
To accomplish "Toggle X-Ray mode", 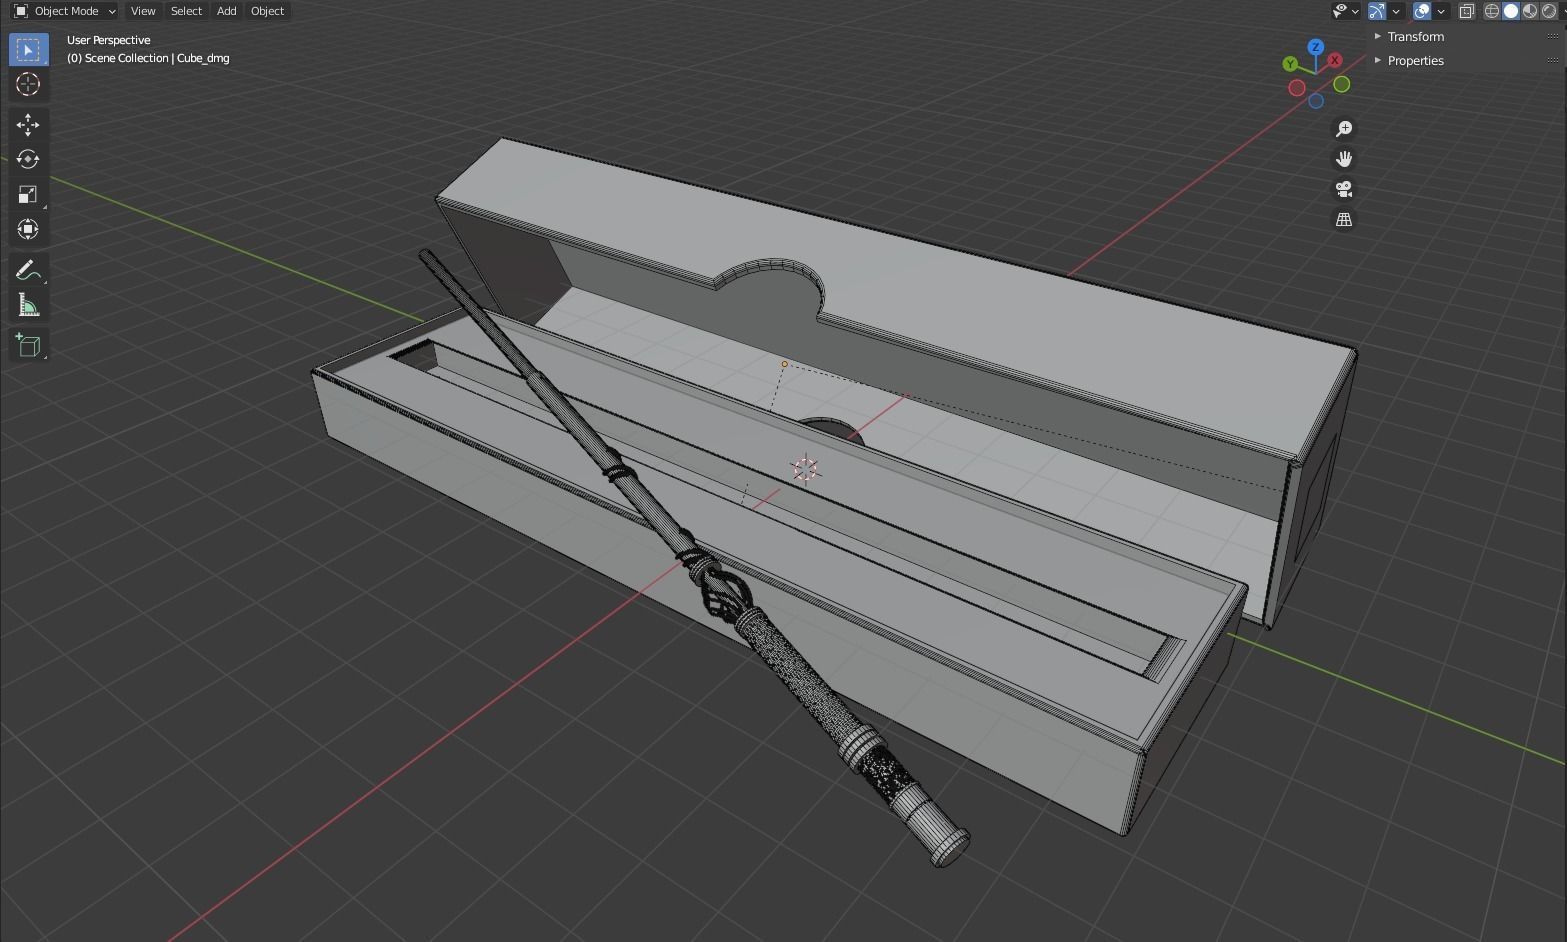I will click(1467, 11).
